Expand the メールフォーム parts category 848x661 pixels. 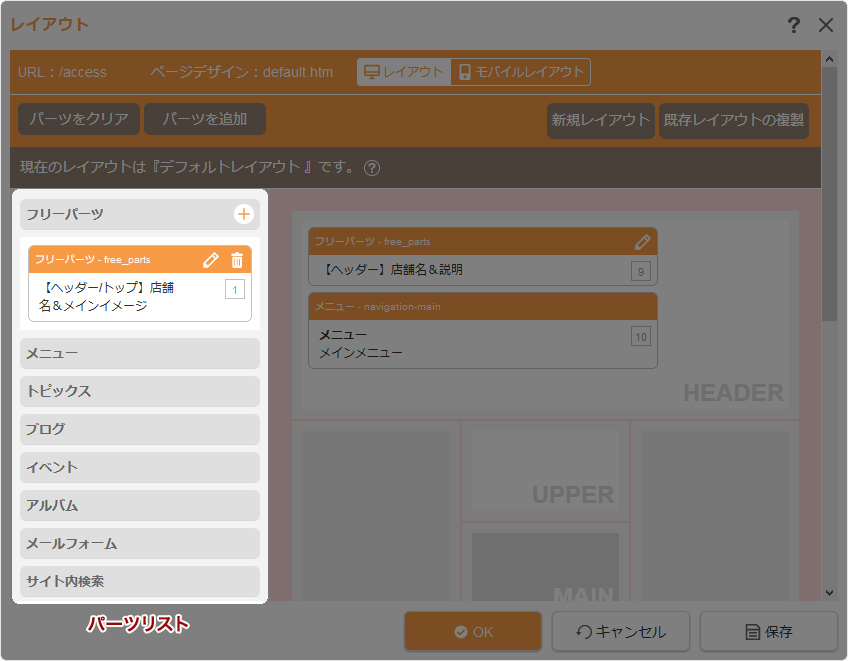[x=139, y=543]
